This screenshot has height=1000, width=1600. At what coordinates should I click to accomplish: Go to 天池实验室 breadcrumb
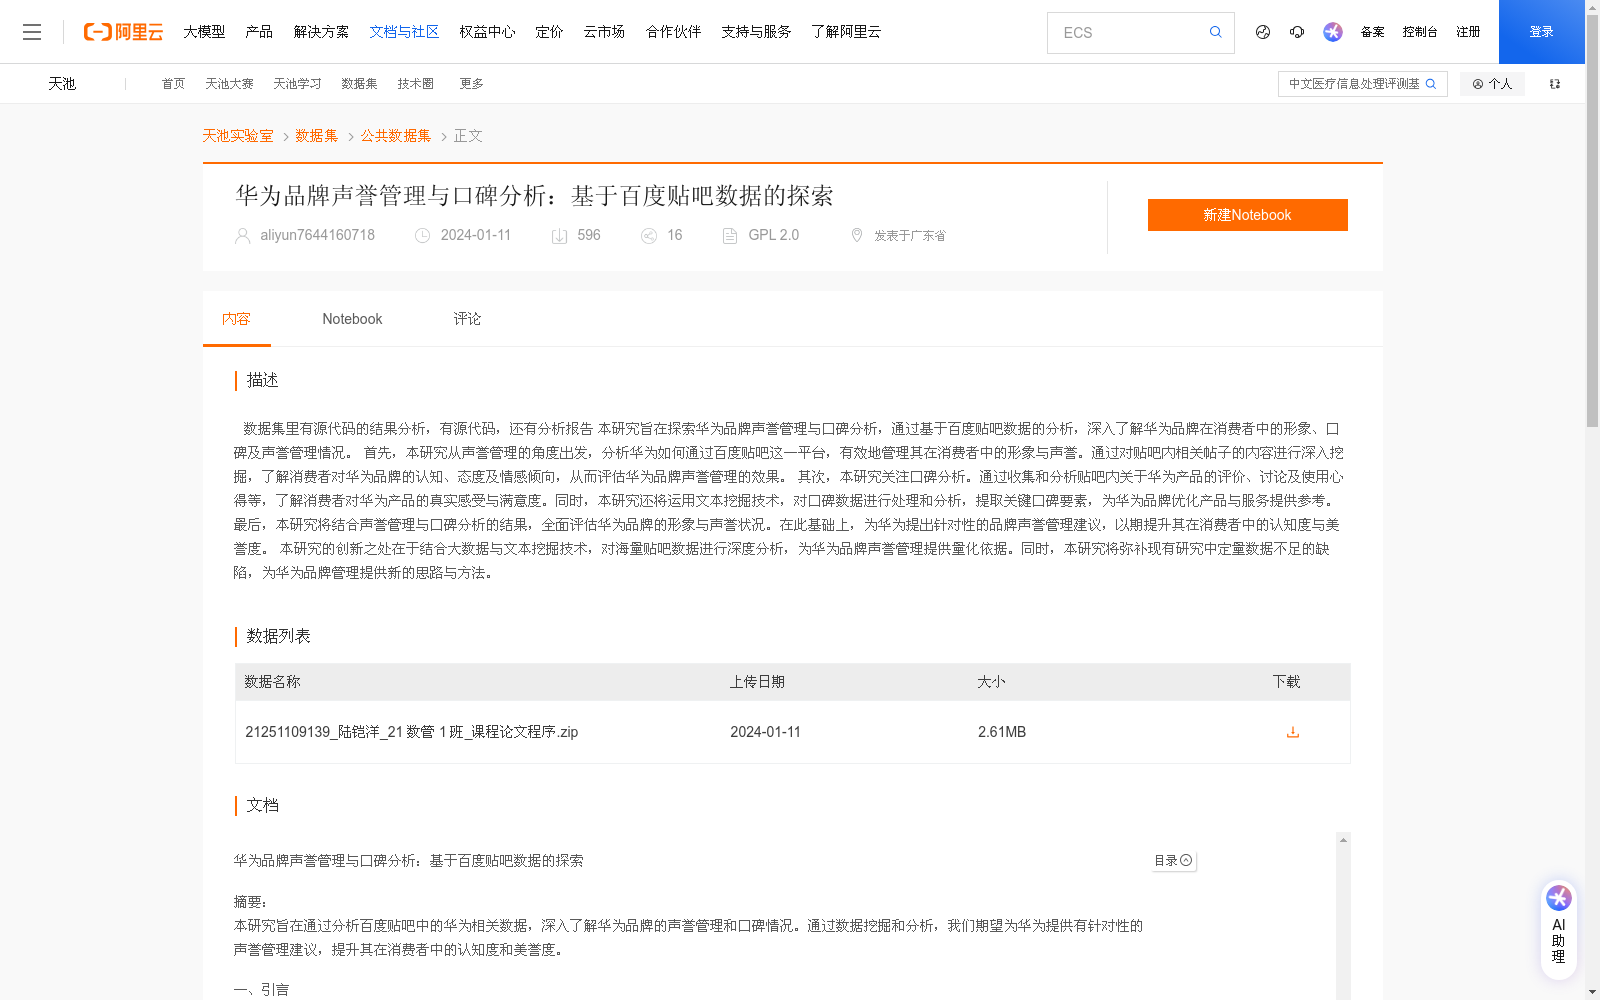click(x=238, y=136)
